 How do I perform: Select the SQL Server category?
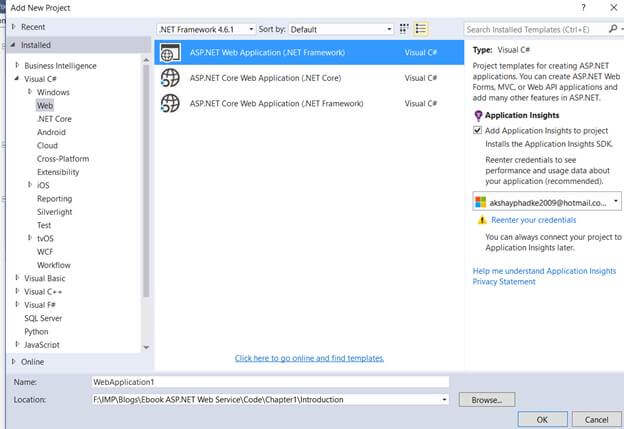(43, 318)
